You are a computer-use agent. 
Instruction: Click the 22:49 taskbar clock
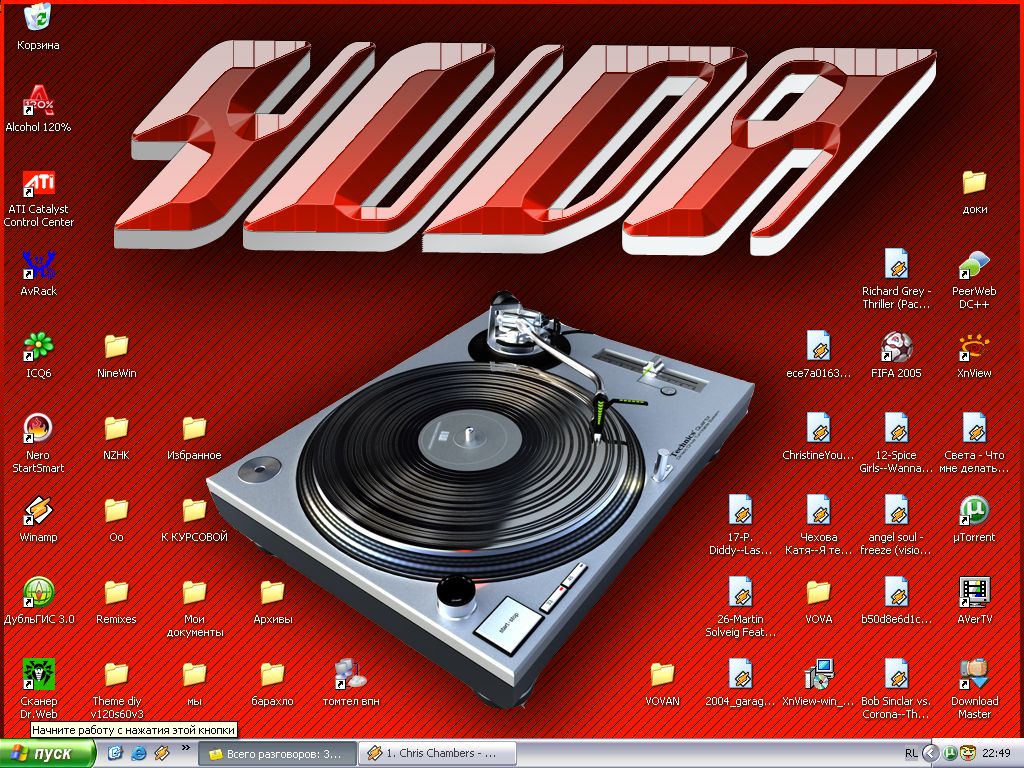click(997, 754)
